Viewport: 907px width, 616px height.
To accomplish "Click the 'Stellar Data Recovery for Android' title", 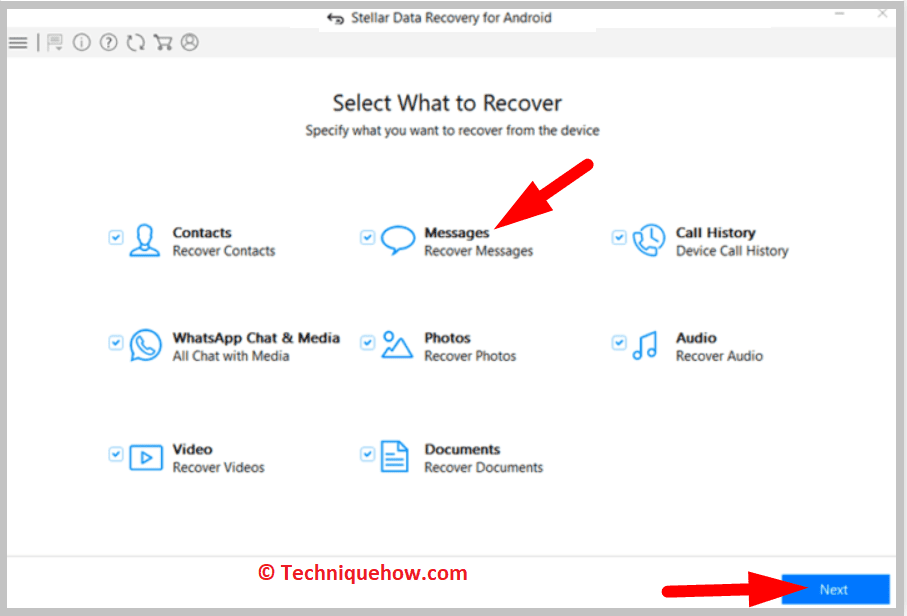I will coord(451,18).
